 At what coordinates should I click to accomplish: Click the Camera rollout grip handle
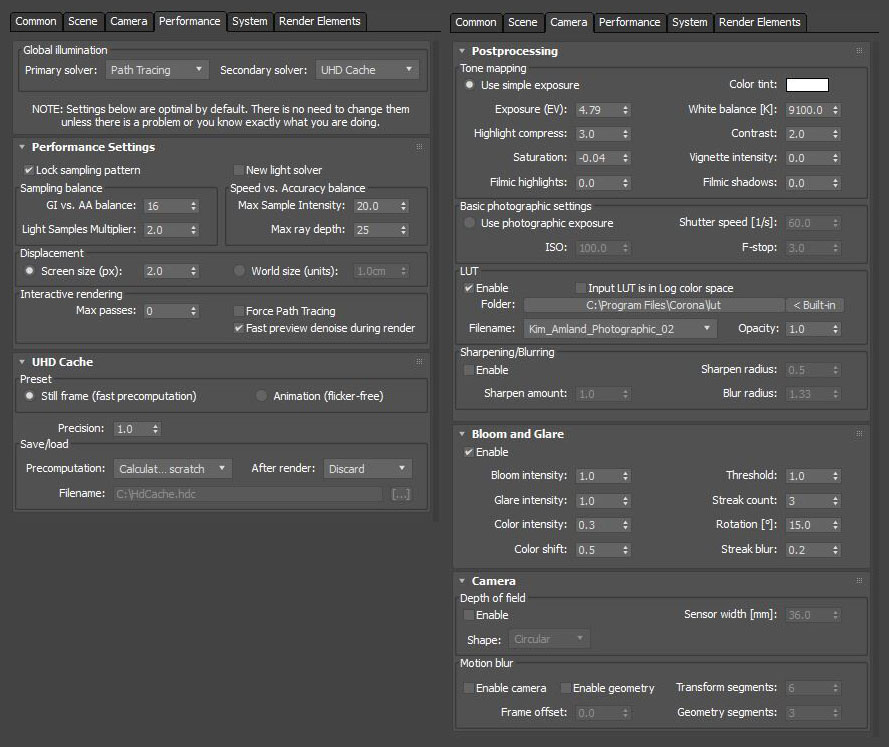(x=859, y=581)
